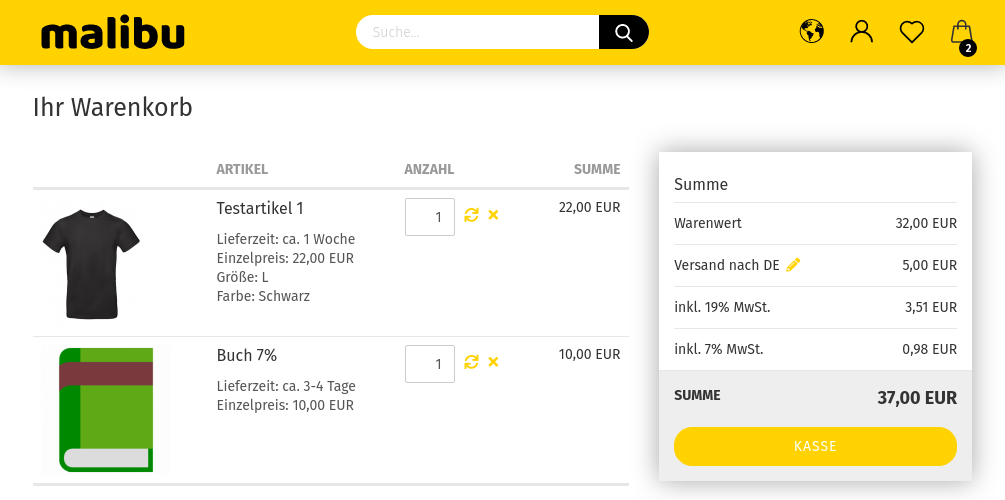Refresh quantity for Buch 7%

click(x=471, y=362)
